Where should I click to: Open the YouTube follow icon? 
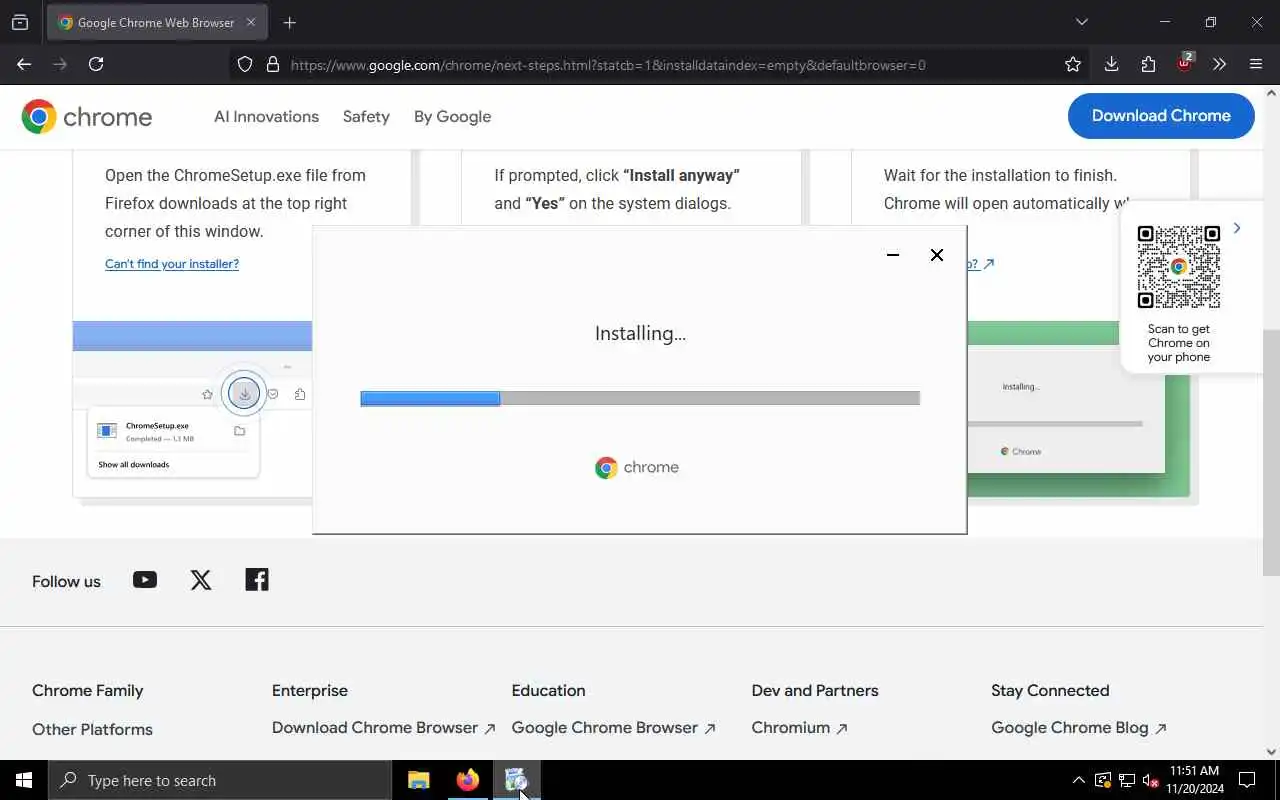pyautogui.click(x=145, y=580)
